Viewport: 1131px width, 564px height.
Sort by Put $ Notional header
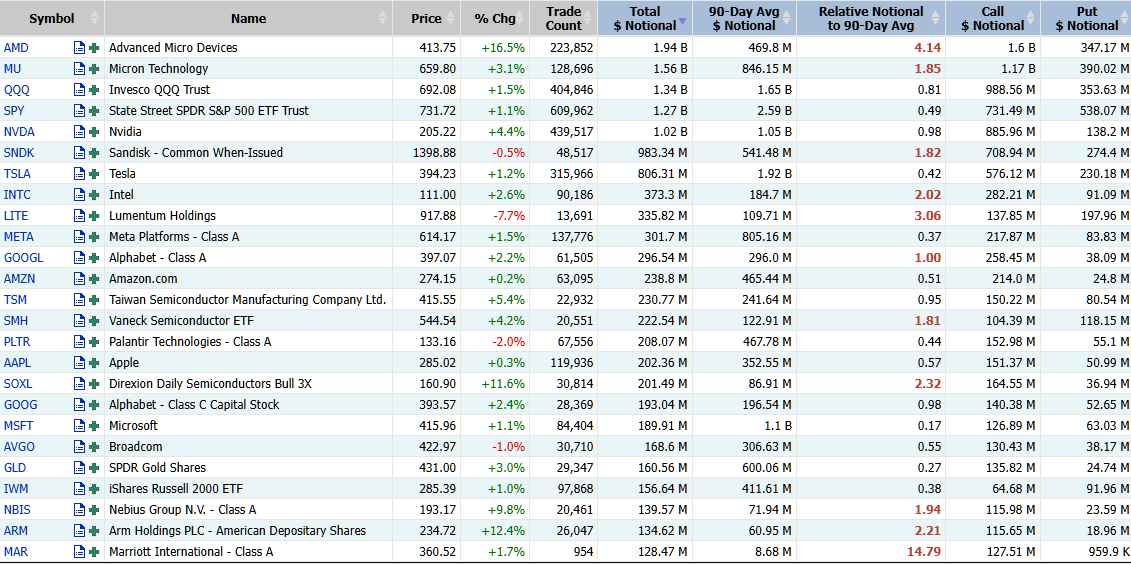pos(1086,19)
